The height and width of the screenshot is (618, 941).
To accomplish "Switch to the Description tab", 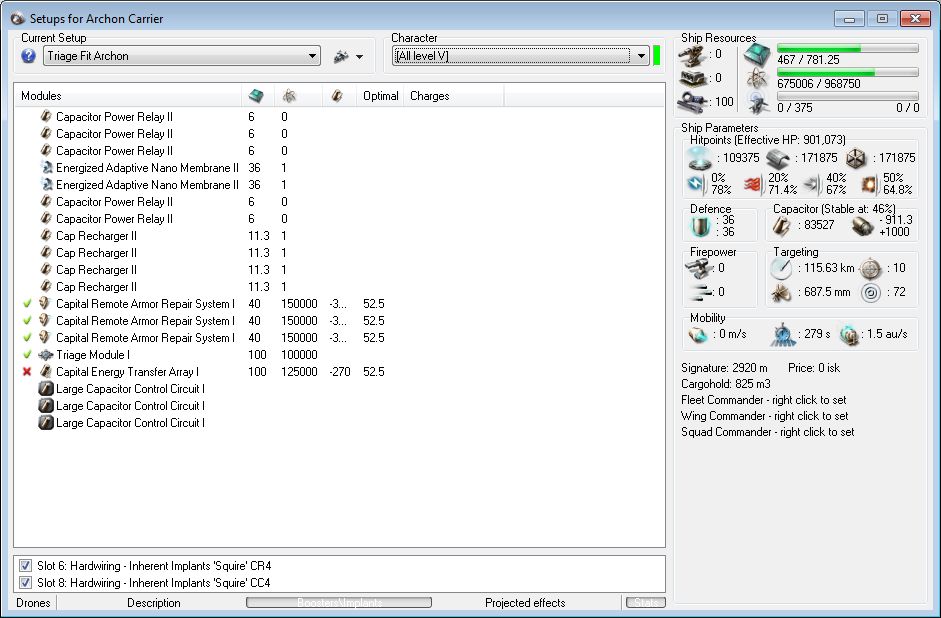I will coord(154,602).
